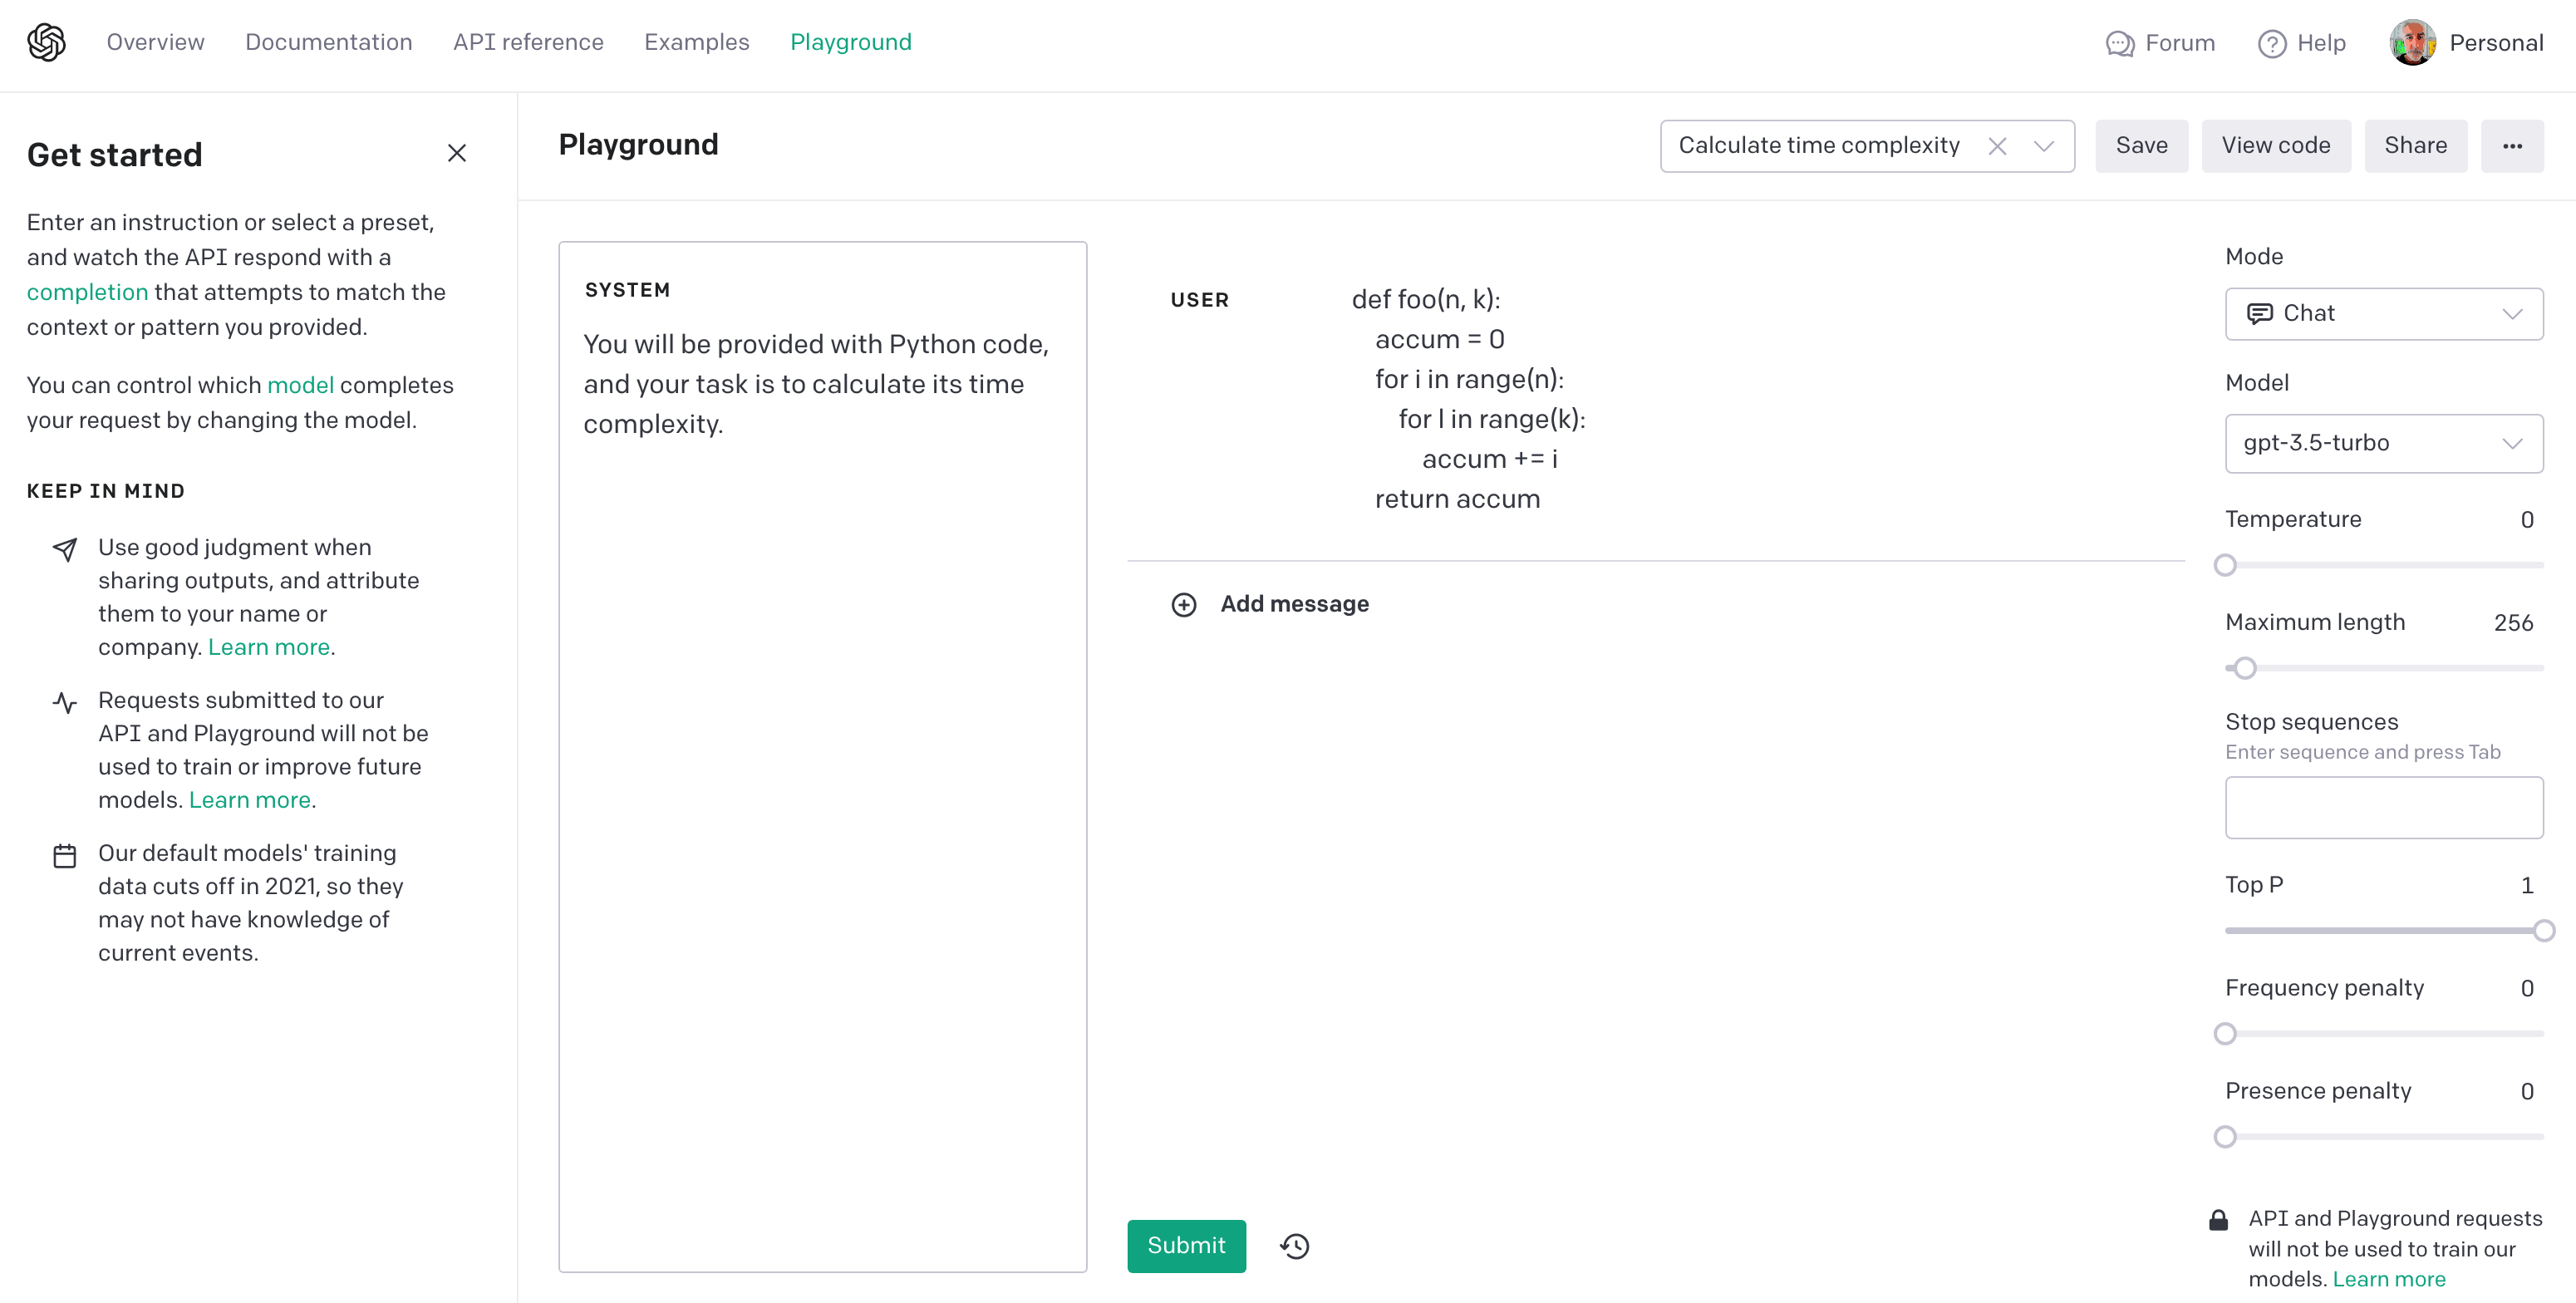Click the Help question mark icon
The height and width of the screenshot is (1303, 2576).
pyautogui.click(x=2271, y=43)
